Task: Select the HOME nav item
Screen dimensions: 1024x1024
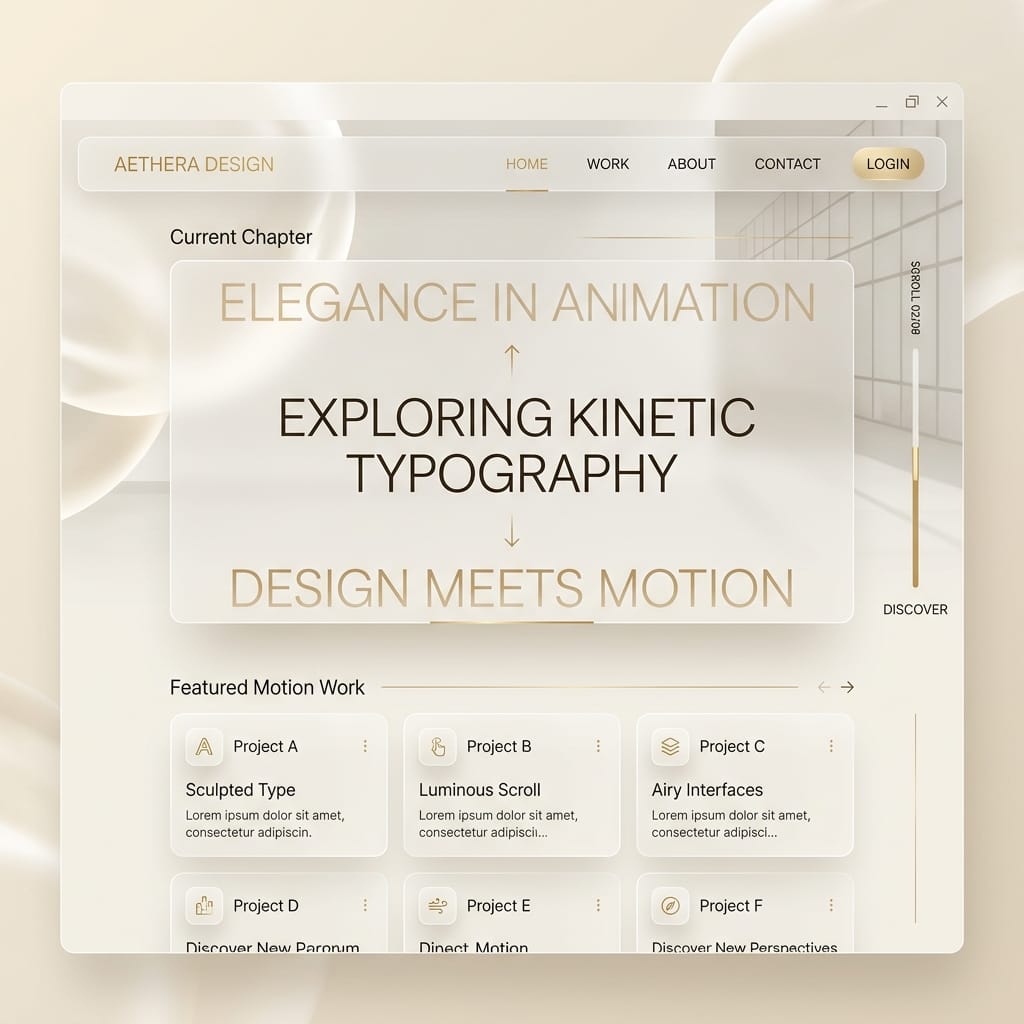Action: point(526,164)
